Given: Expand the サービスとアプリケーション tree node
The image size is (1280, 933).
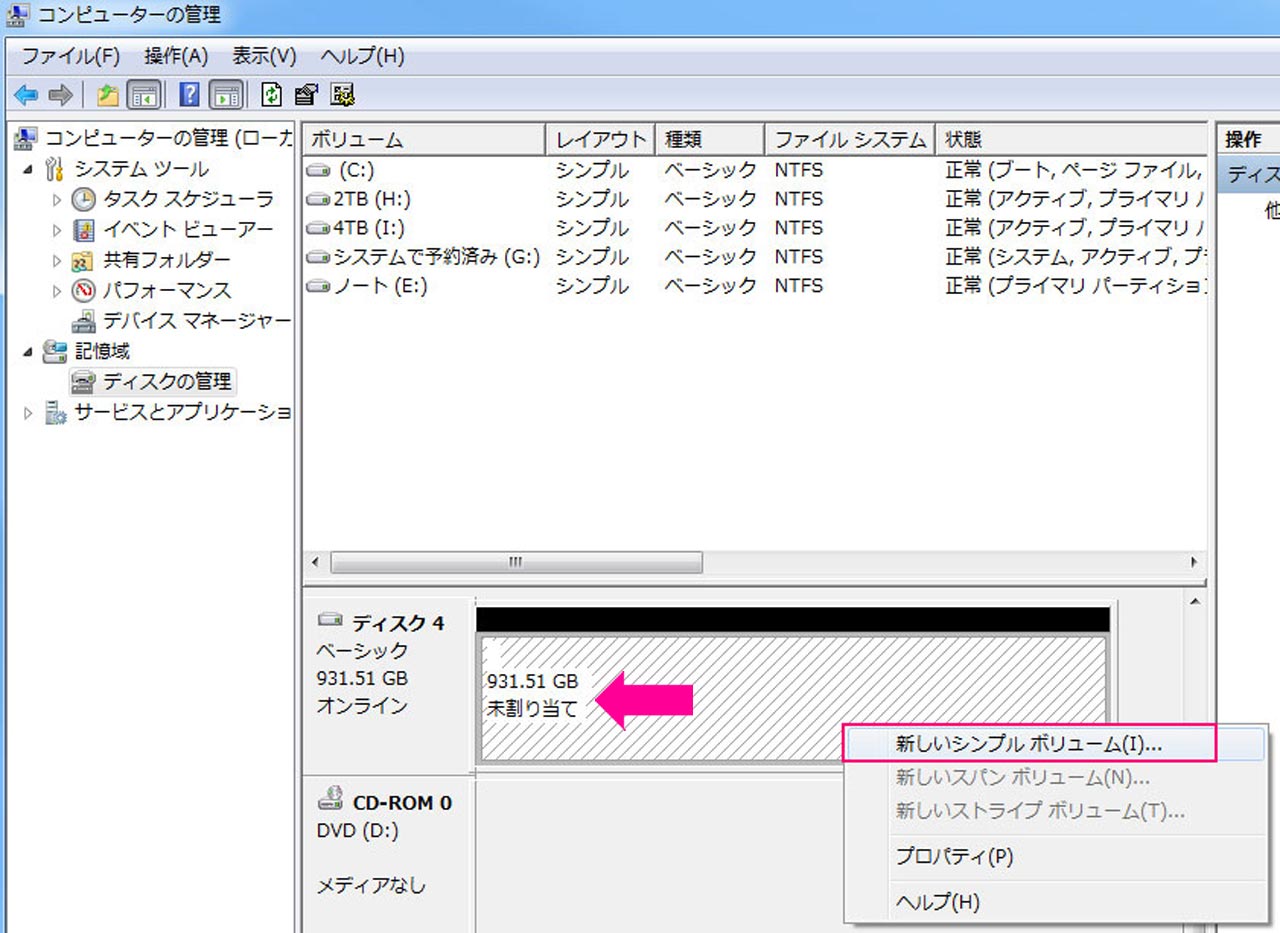Looking at the screenshot, I should click(27, 413).
